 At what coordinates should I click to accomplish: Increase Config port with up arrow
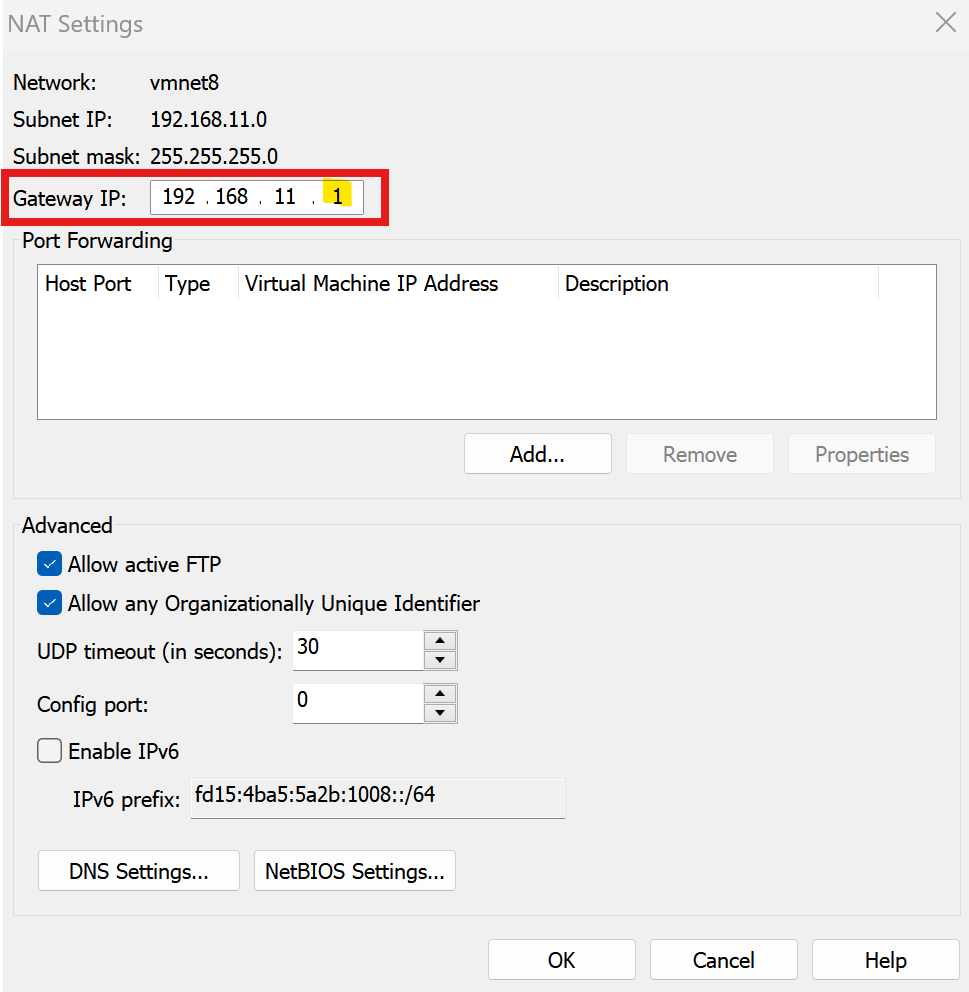pyautogui.click(x=440, y=694)
